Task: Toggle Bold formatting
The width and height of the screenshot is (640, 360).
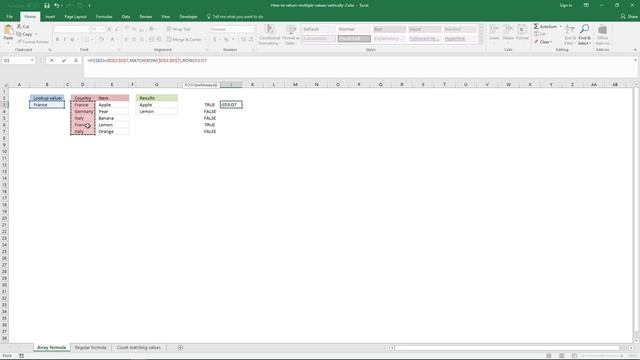Action: [x=57, y=40]
